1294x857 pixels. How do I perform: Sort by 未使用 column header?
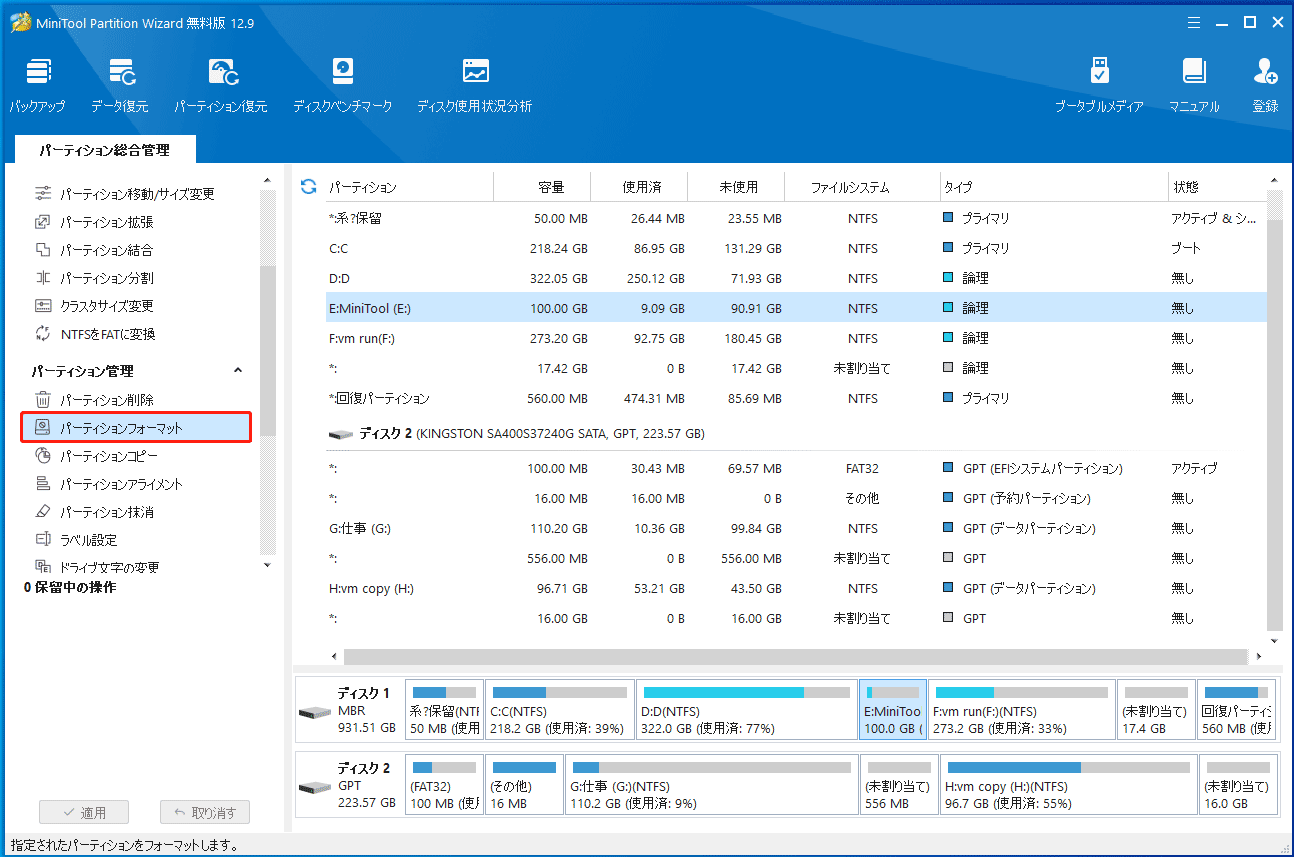[x=737, y=187]
